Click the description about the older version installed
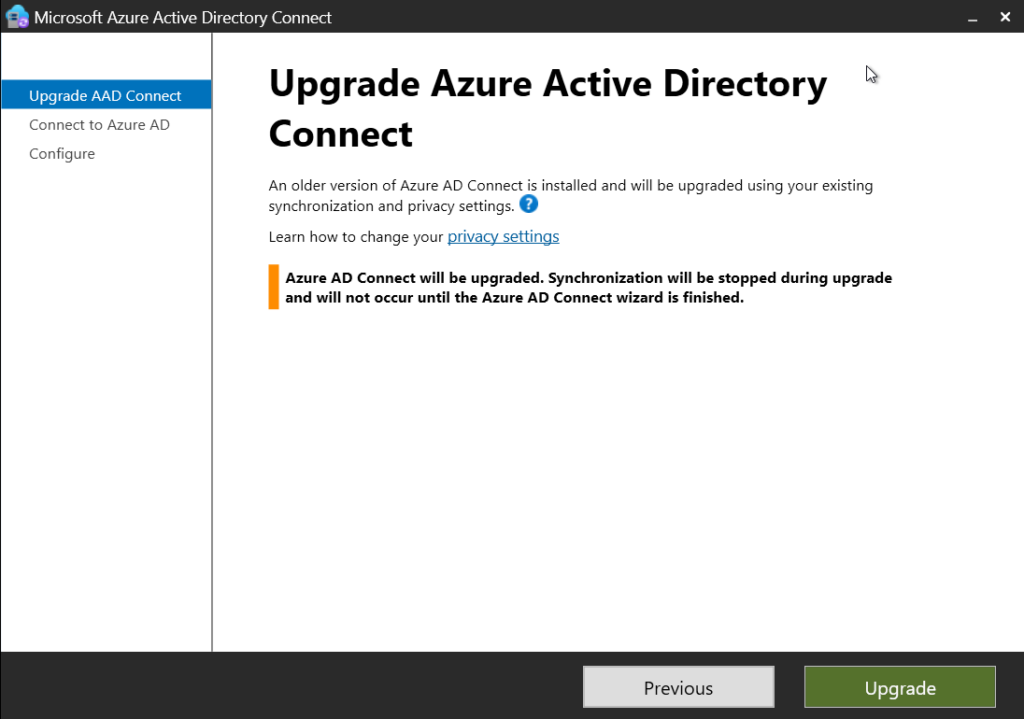 (569, 195)
